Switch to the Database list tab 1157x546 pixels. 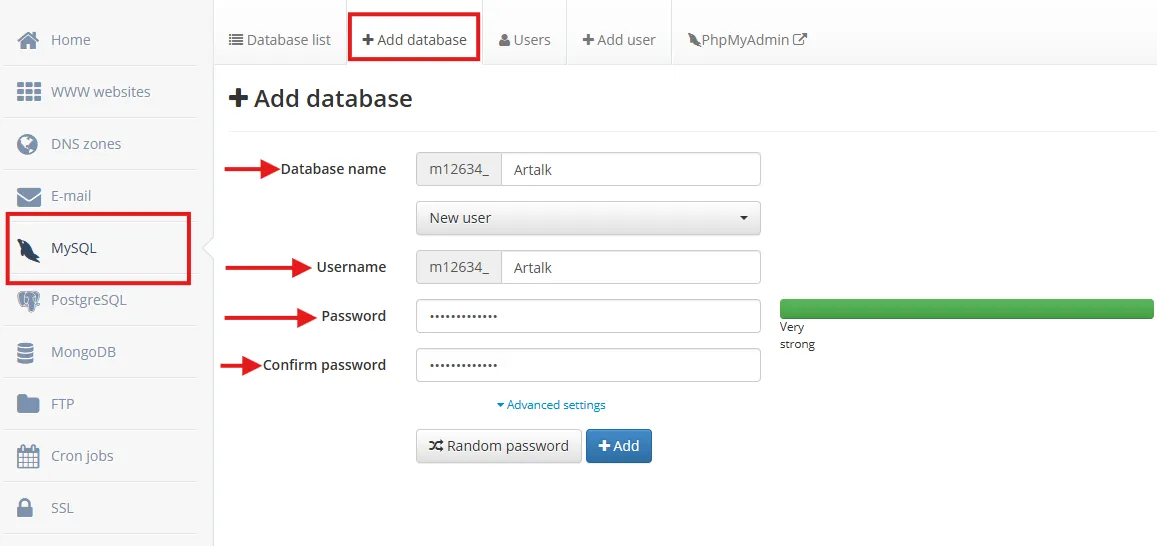pos(280,40)
